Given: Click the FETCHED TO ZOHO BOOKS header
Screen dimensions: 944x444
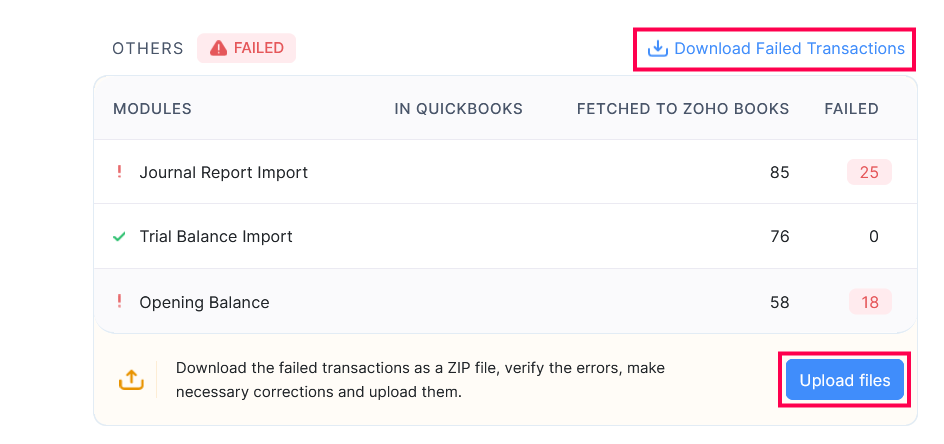Looking at the screenshot, I should tap(683, 108).
